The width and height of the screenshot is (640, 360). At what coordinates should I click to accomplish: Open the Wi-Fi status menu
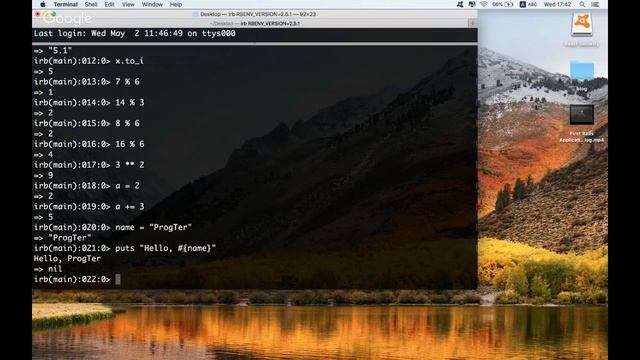tap(484, 4)
